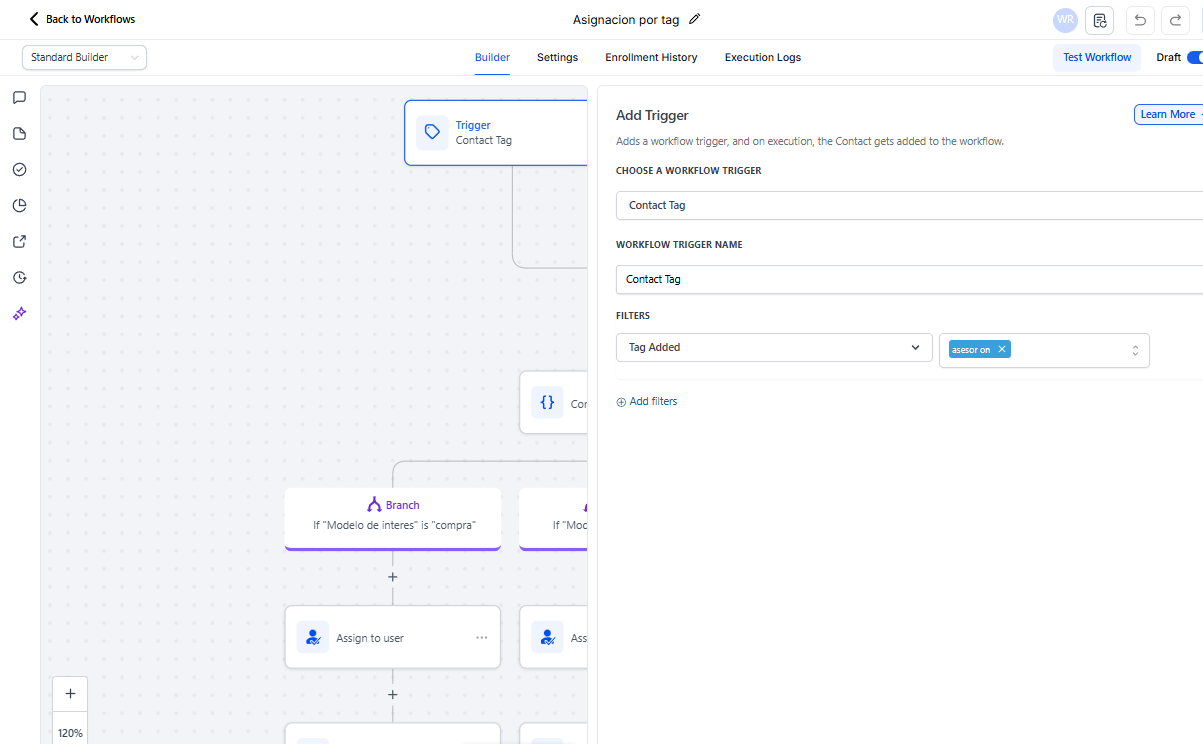Click the pie chart stats icon in sidebar

[19, 206]
